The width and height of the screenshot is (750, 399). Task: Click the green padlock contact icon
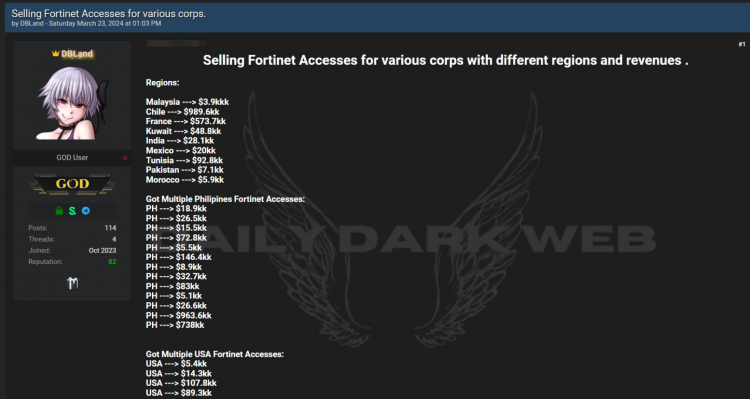click(59, 211)
